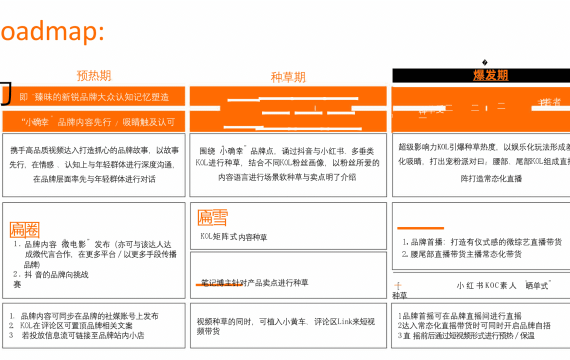
Task: Click the 围绕小确幸品牌点 description box
Action: click(288, 165)
